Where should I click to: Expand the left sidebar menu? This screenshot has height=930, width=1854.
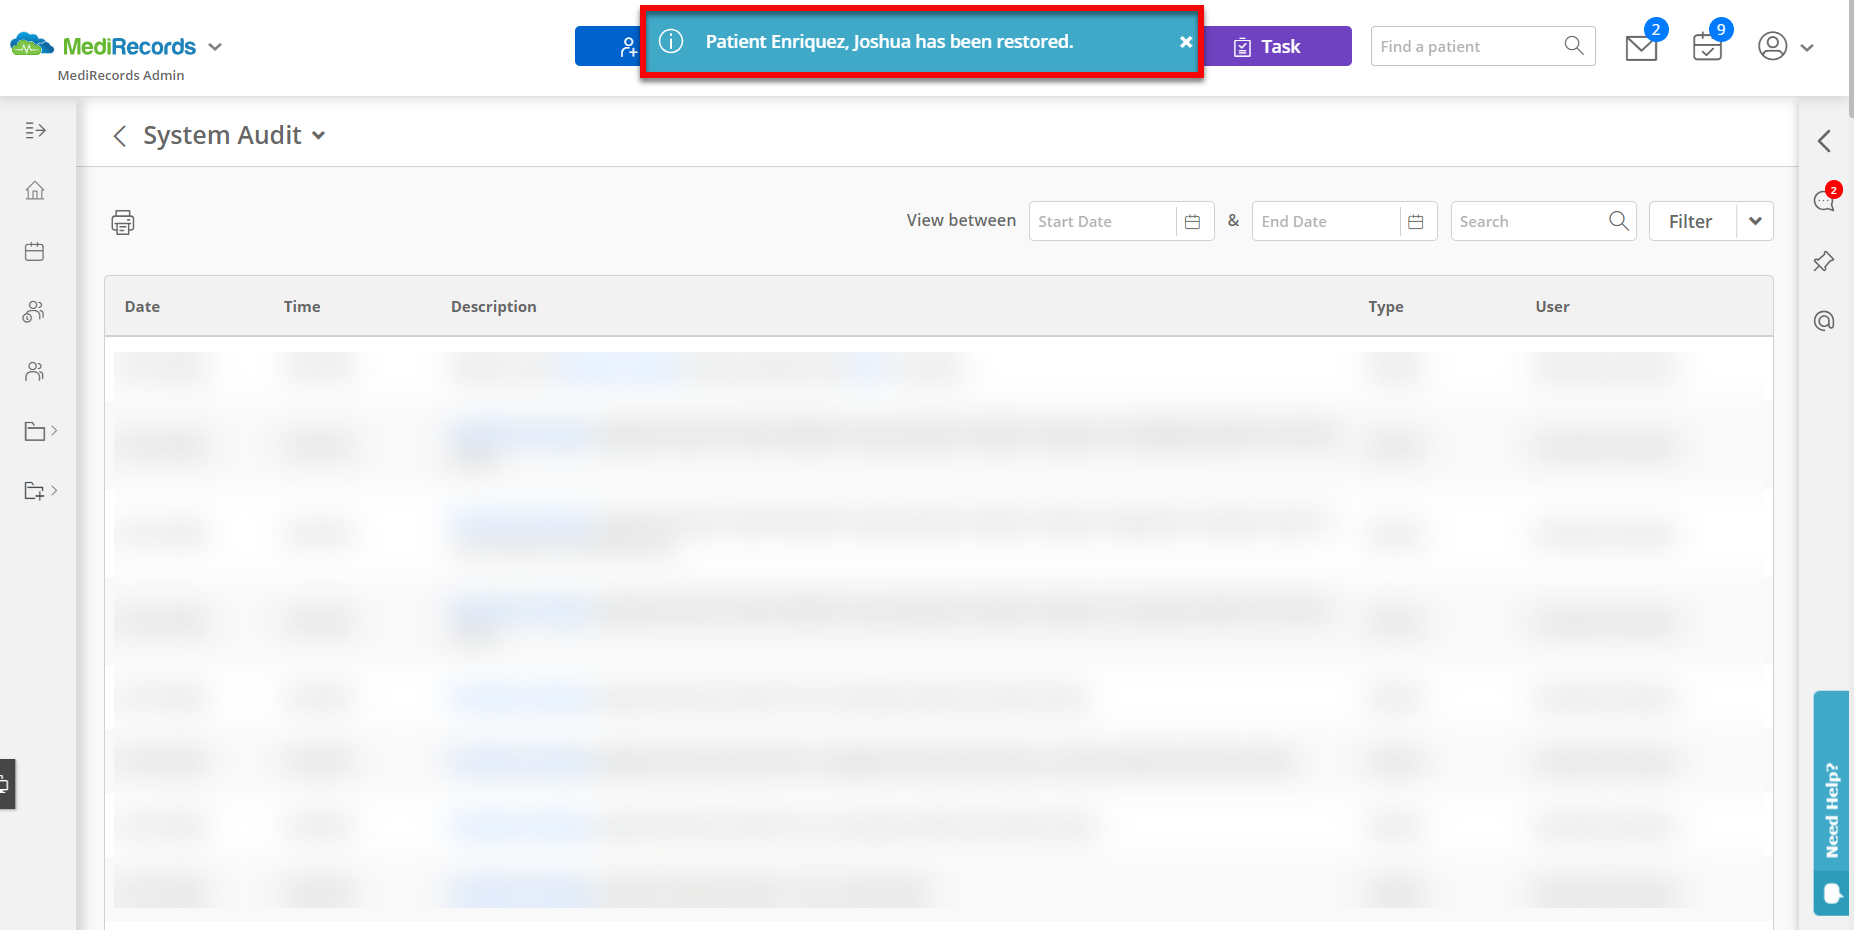coord(35,130)
